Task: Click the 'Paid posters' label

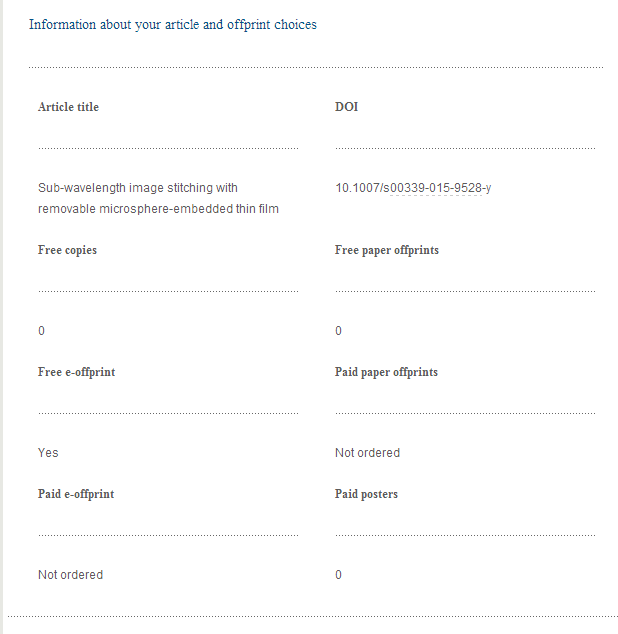Action: pos(366,494)
